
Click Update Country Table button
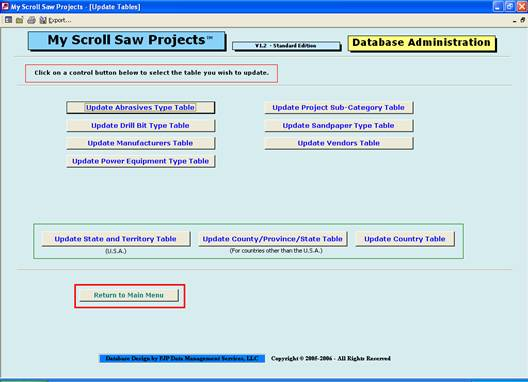tap(405, 239)
